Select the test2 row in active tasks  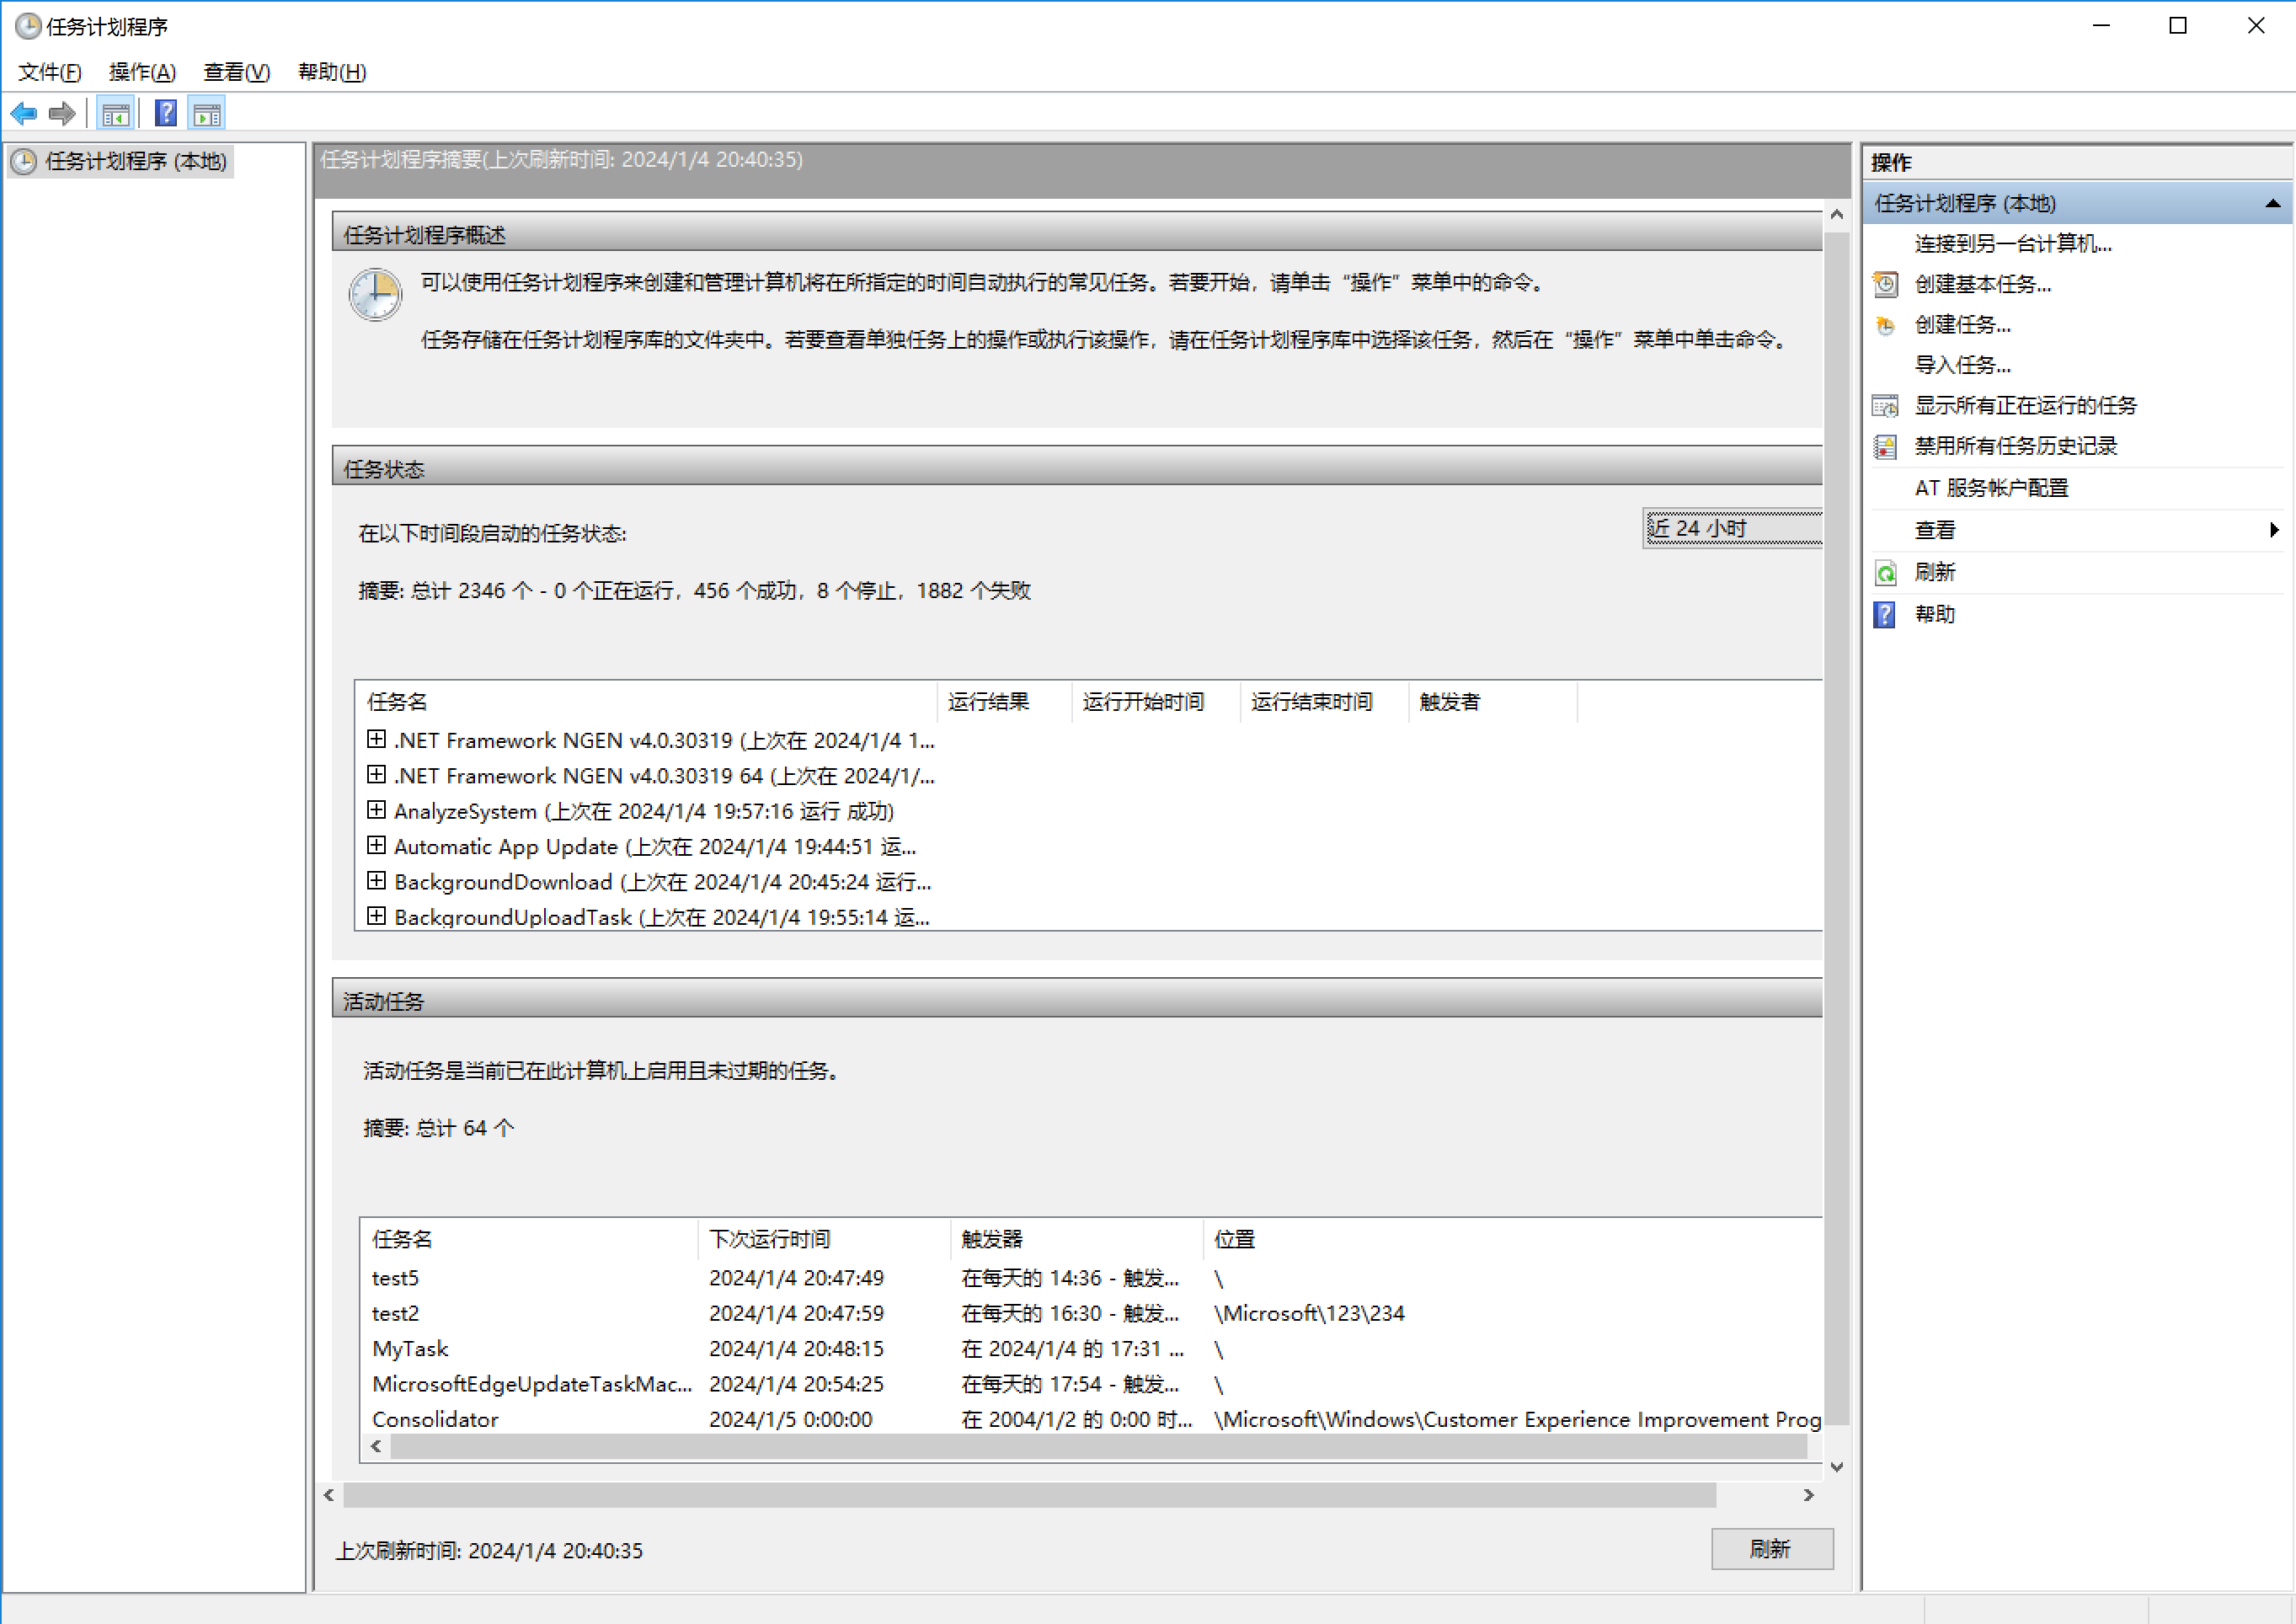pyautogui.click(x=396, y=1313)
